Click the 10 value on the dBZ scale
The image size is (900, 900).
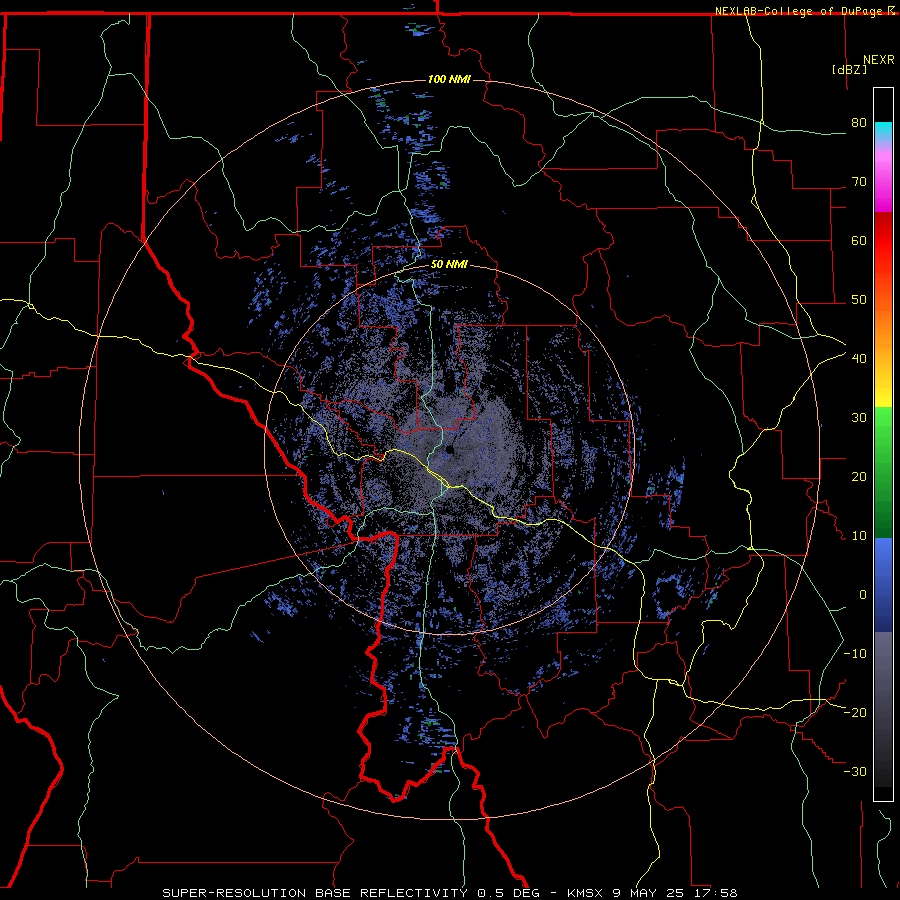[x=859, y=536]
